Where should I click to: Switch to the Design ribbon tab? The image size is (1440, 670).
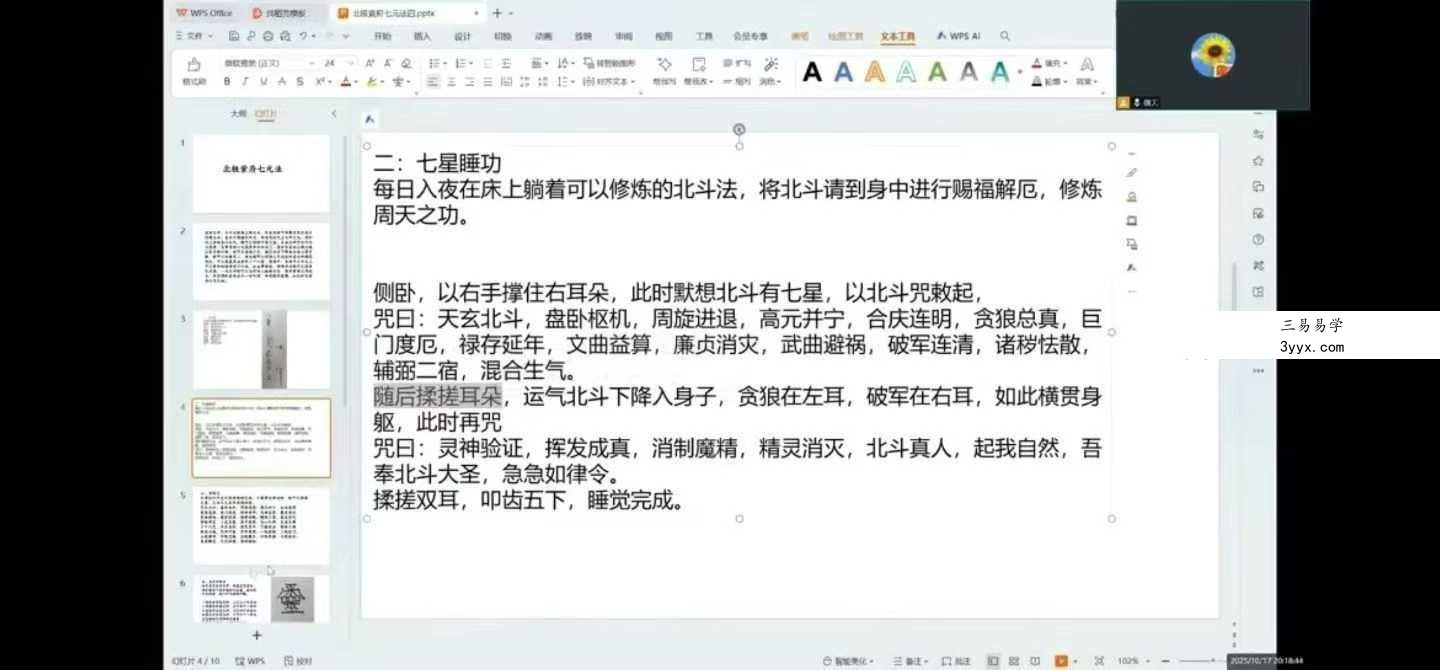point(462,36)
